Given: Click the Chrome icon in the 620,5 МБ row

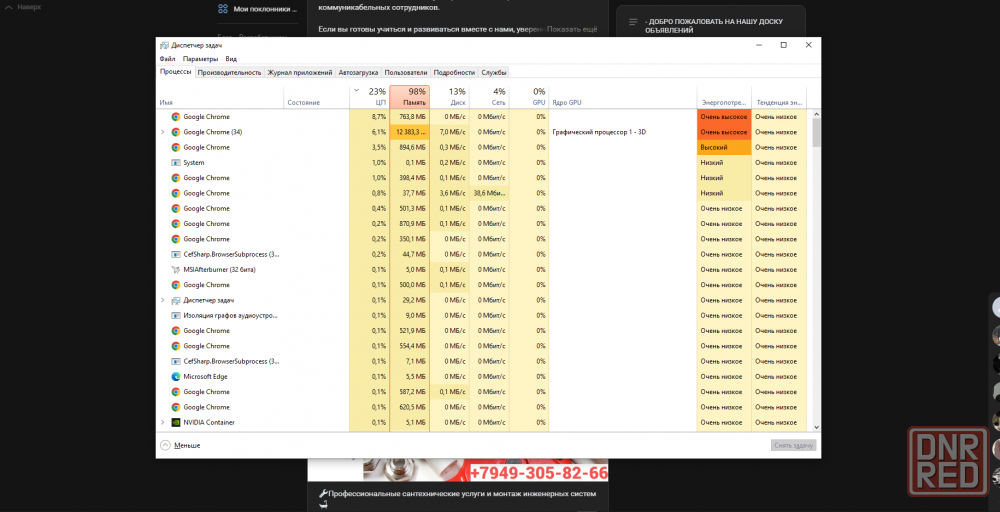Looking at the screenshot, I should click(175, 407).
